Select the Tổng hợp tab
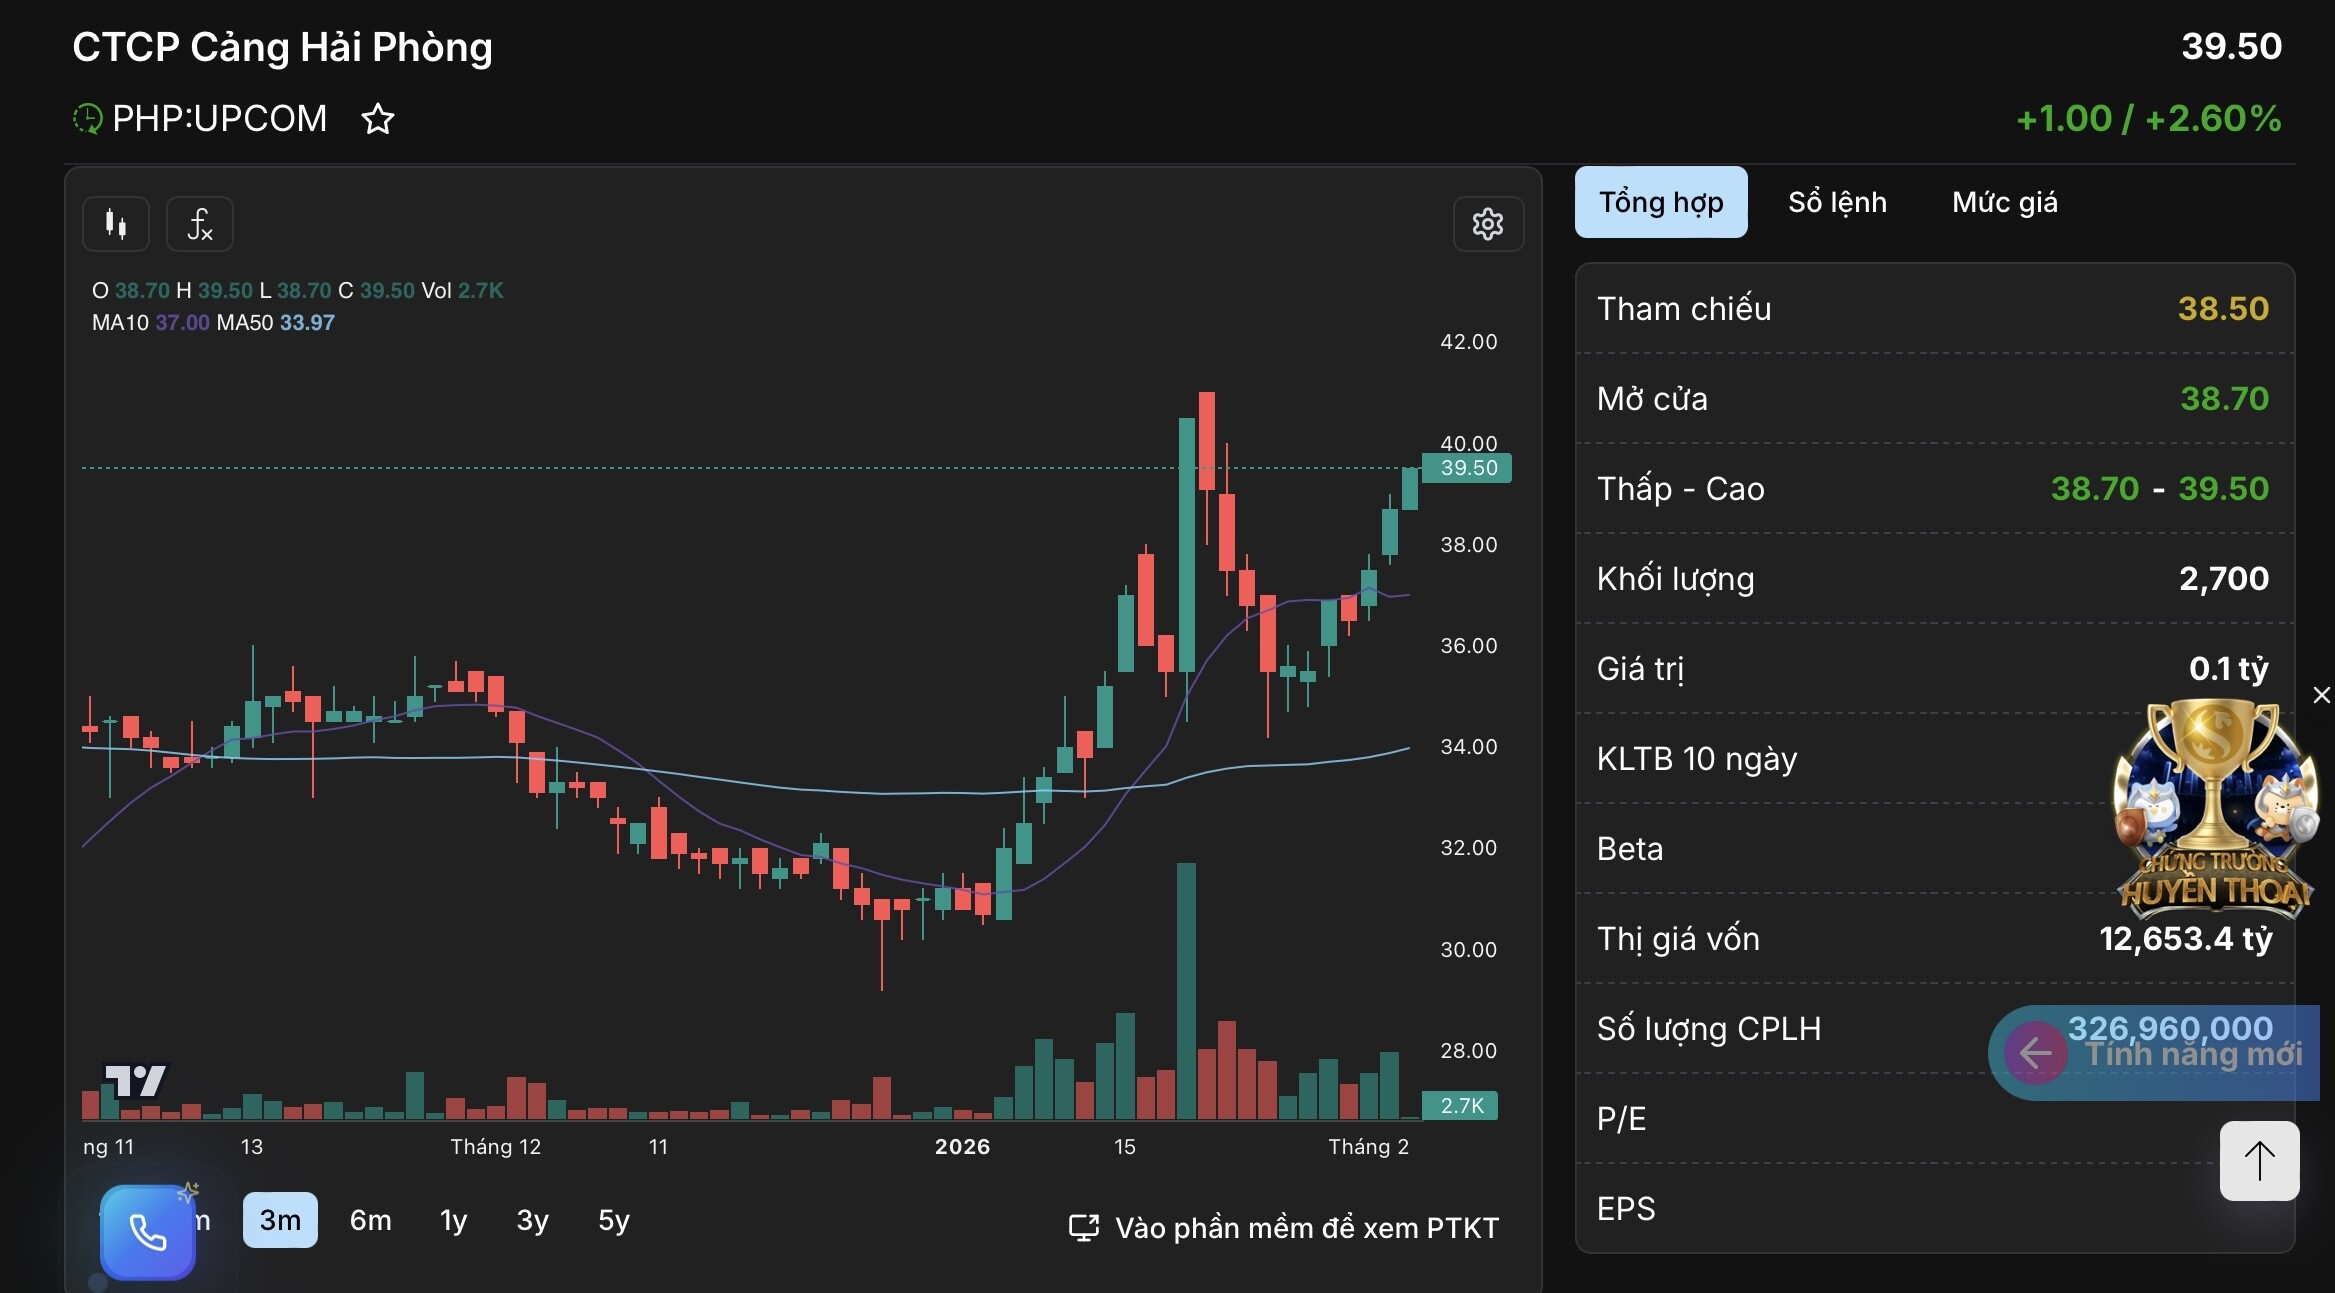This screenshot has height=1293, width=2335. (1660, 202)
